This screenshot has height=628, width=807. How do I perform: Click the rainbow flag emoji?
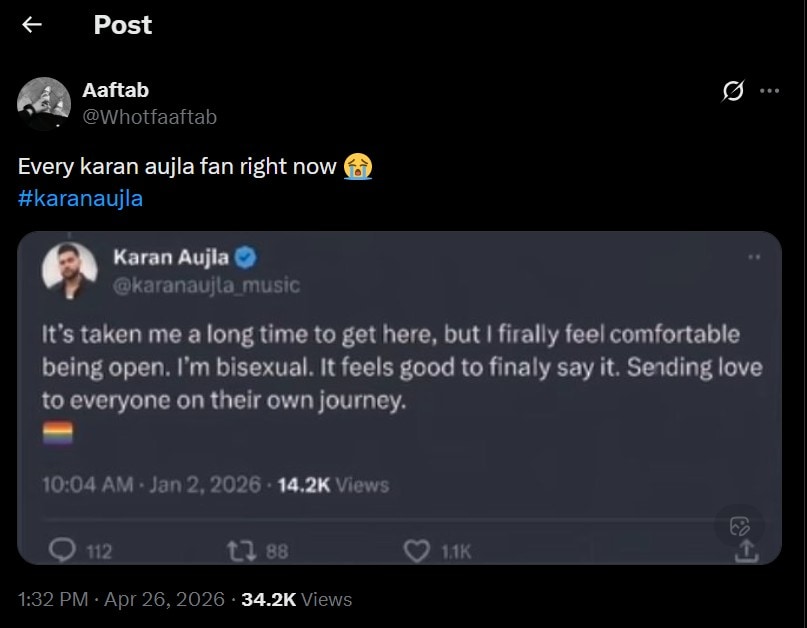(56, 430)
